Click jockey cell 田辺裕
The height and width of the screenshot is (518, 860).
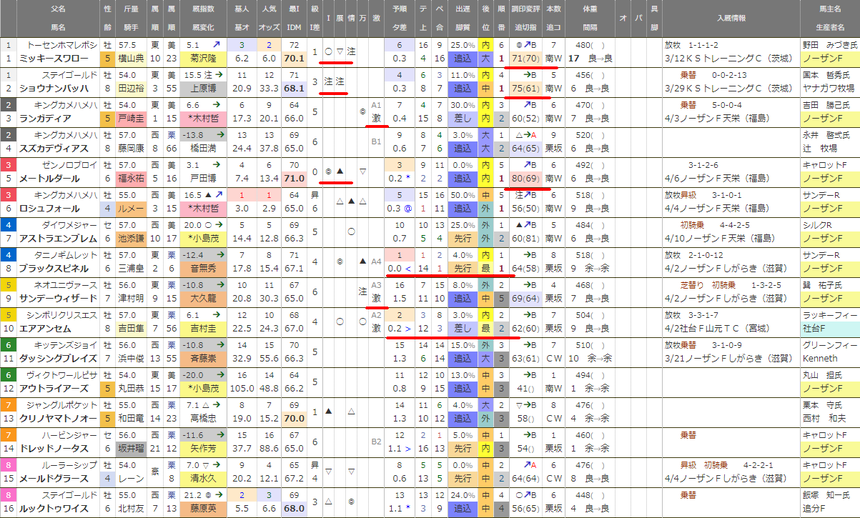click(131, 88)
